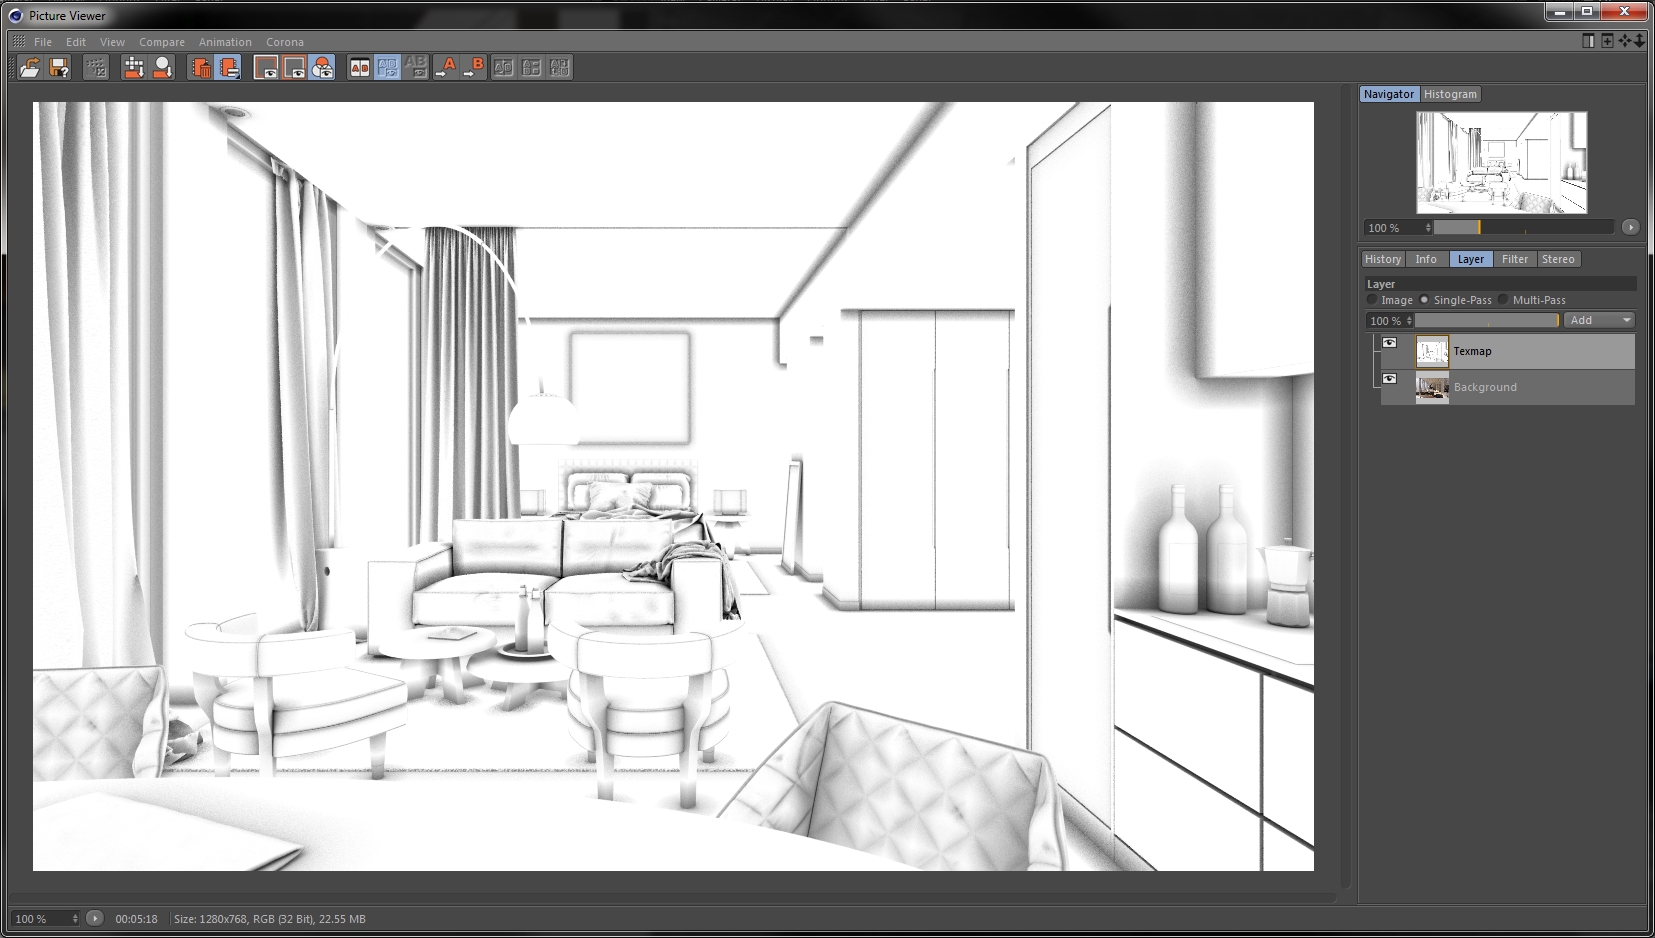Open the Add blend mode dropdown
1655x938 pixels.
click(1600, 320)
